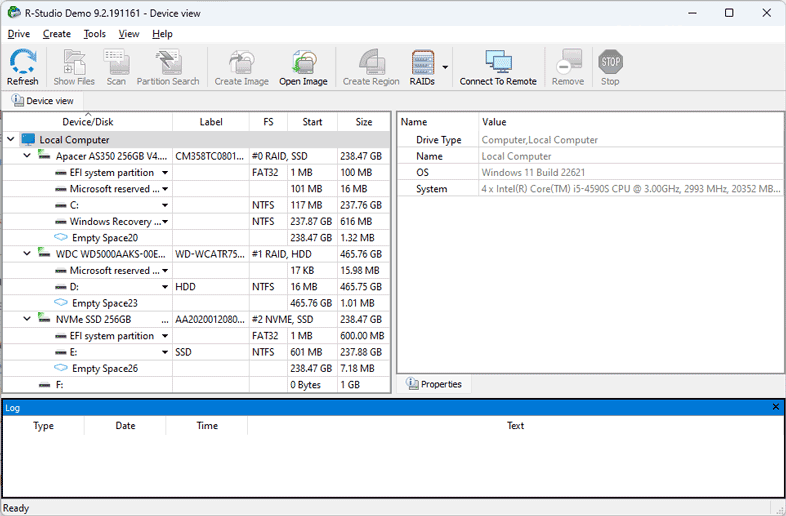This screenshot has width=786, height=516.
Task: Open dropdown beside Apacer's EFI system partition
Action: coord(165,173)
